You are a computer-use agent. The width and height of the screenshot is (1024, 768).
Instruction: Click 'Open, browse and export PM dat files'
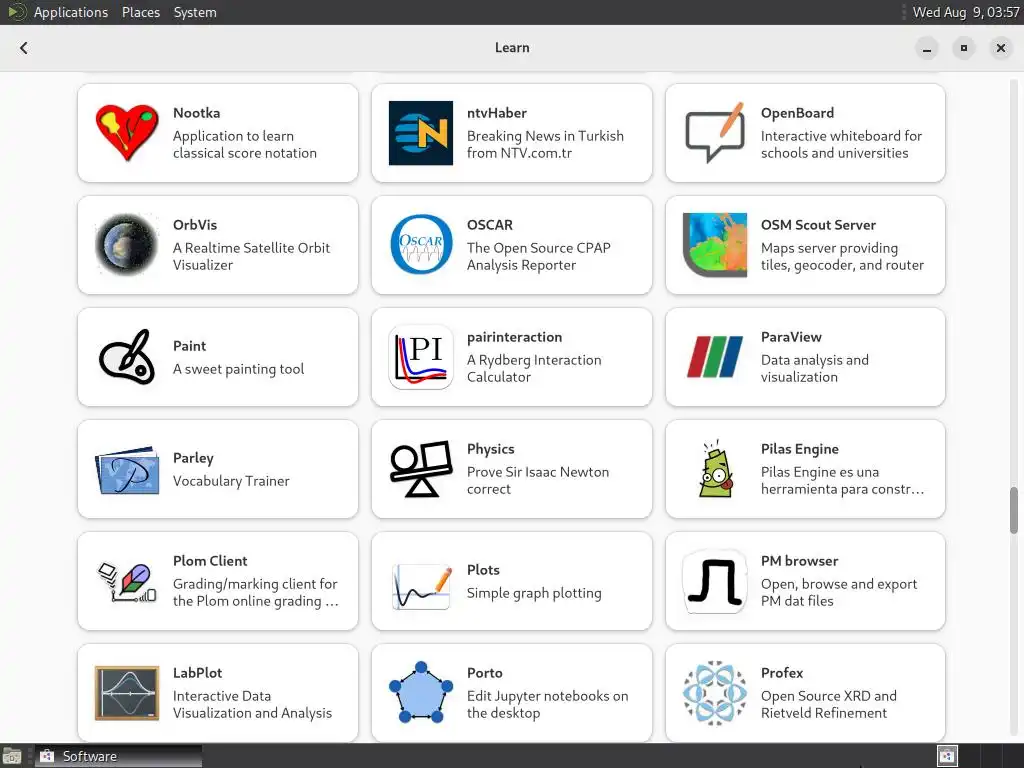839,592
